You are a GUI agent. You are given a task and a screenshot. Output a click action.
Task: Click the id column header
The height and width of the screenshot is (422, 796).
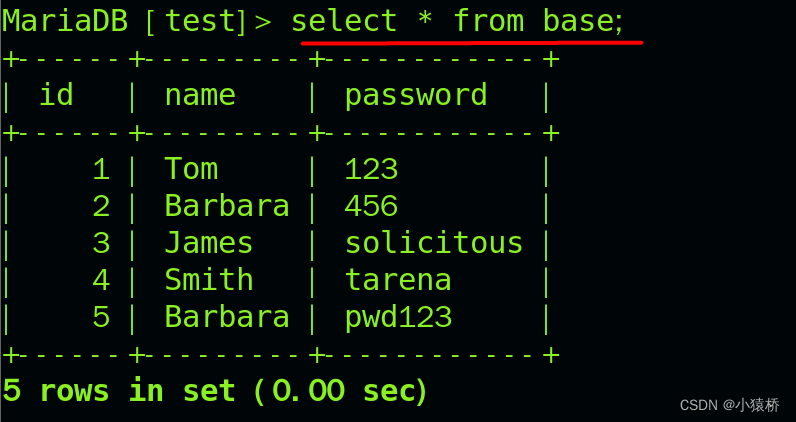pyautogui.click(x=56, y=94)
